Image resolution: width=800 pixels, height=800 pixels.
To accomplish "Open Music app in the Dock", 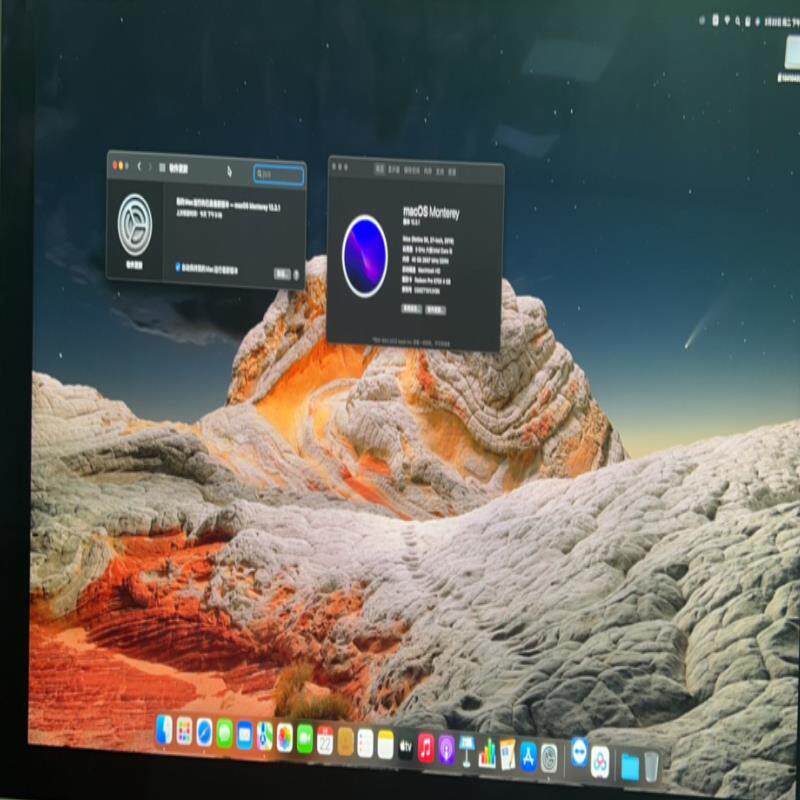I will pyautogui.click(x=426, y=748).
